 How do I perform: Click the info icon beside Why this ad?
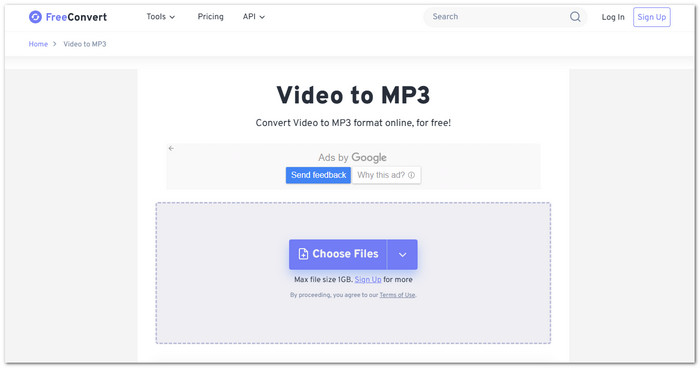pyautogui.click(x=411, y=175)
